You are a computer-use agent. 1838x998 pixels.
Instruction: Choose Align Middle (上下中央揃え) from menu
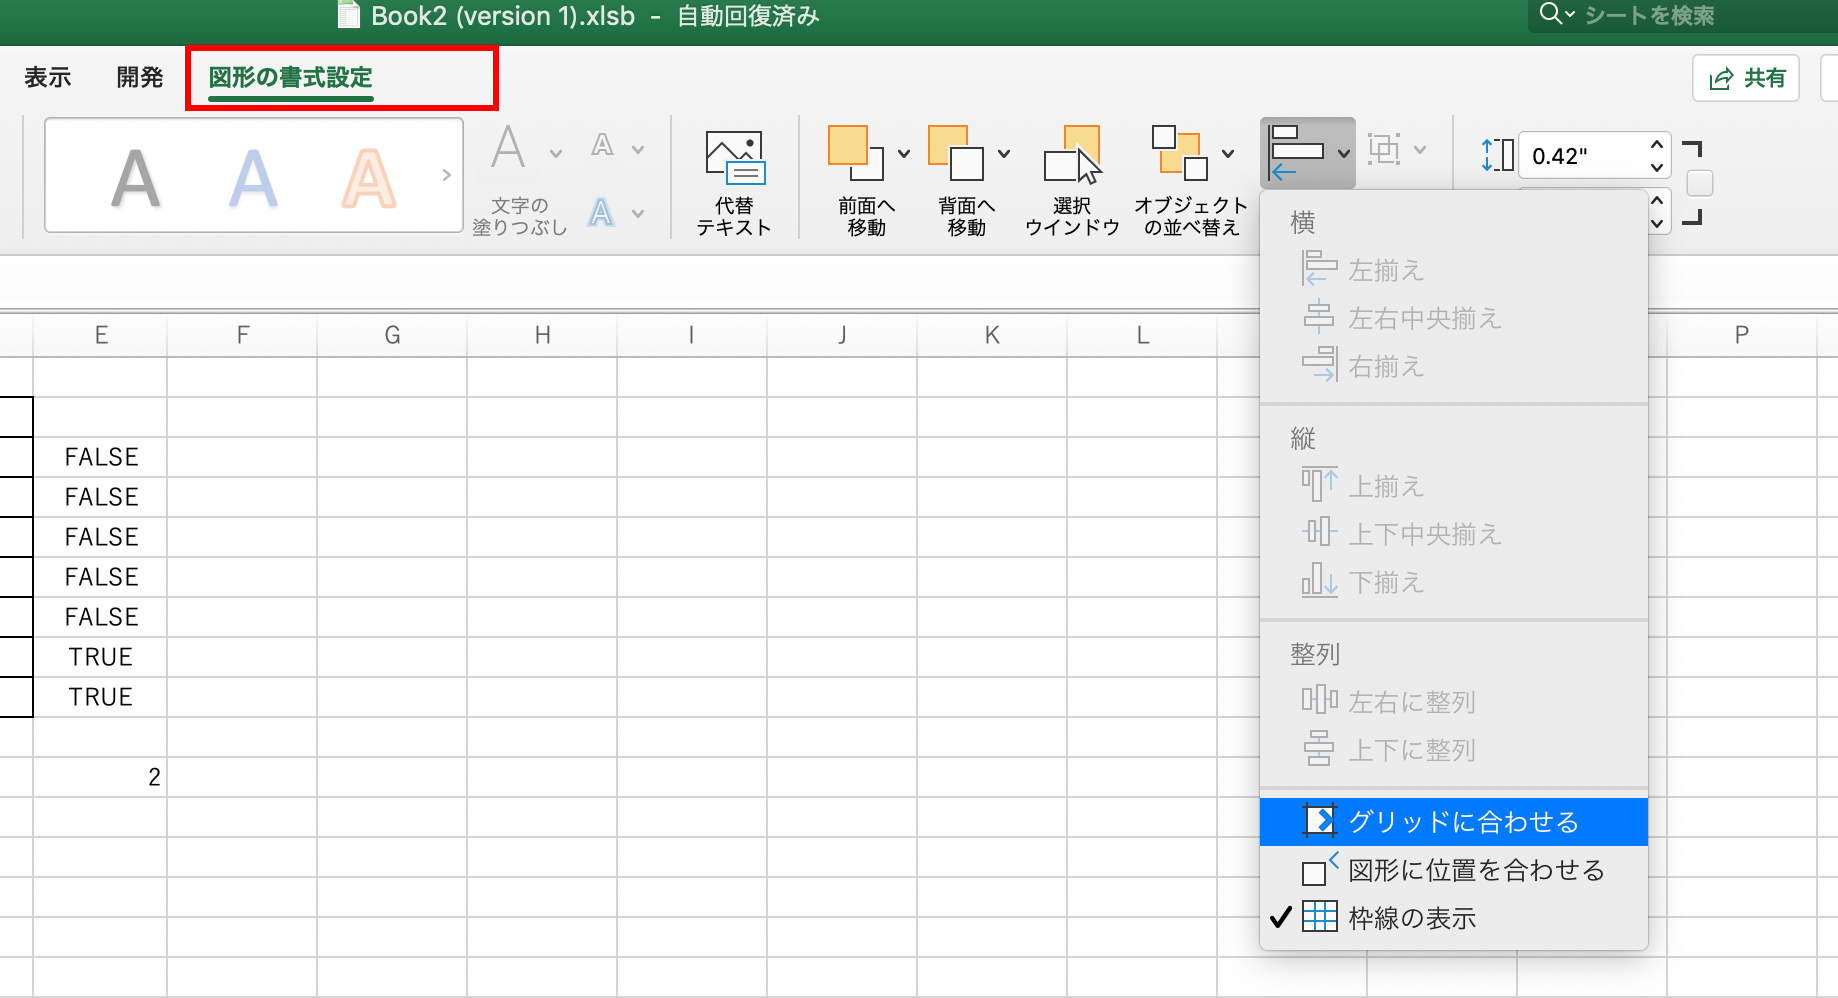[x=1454, y=534]
